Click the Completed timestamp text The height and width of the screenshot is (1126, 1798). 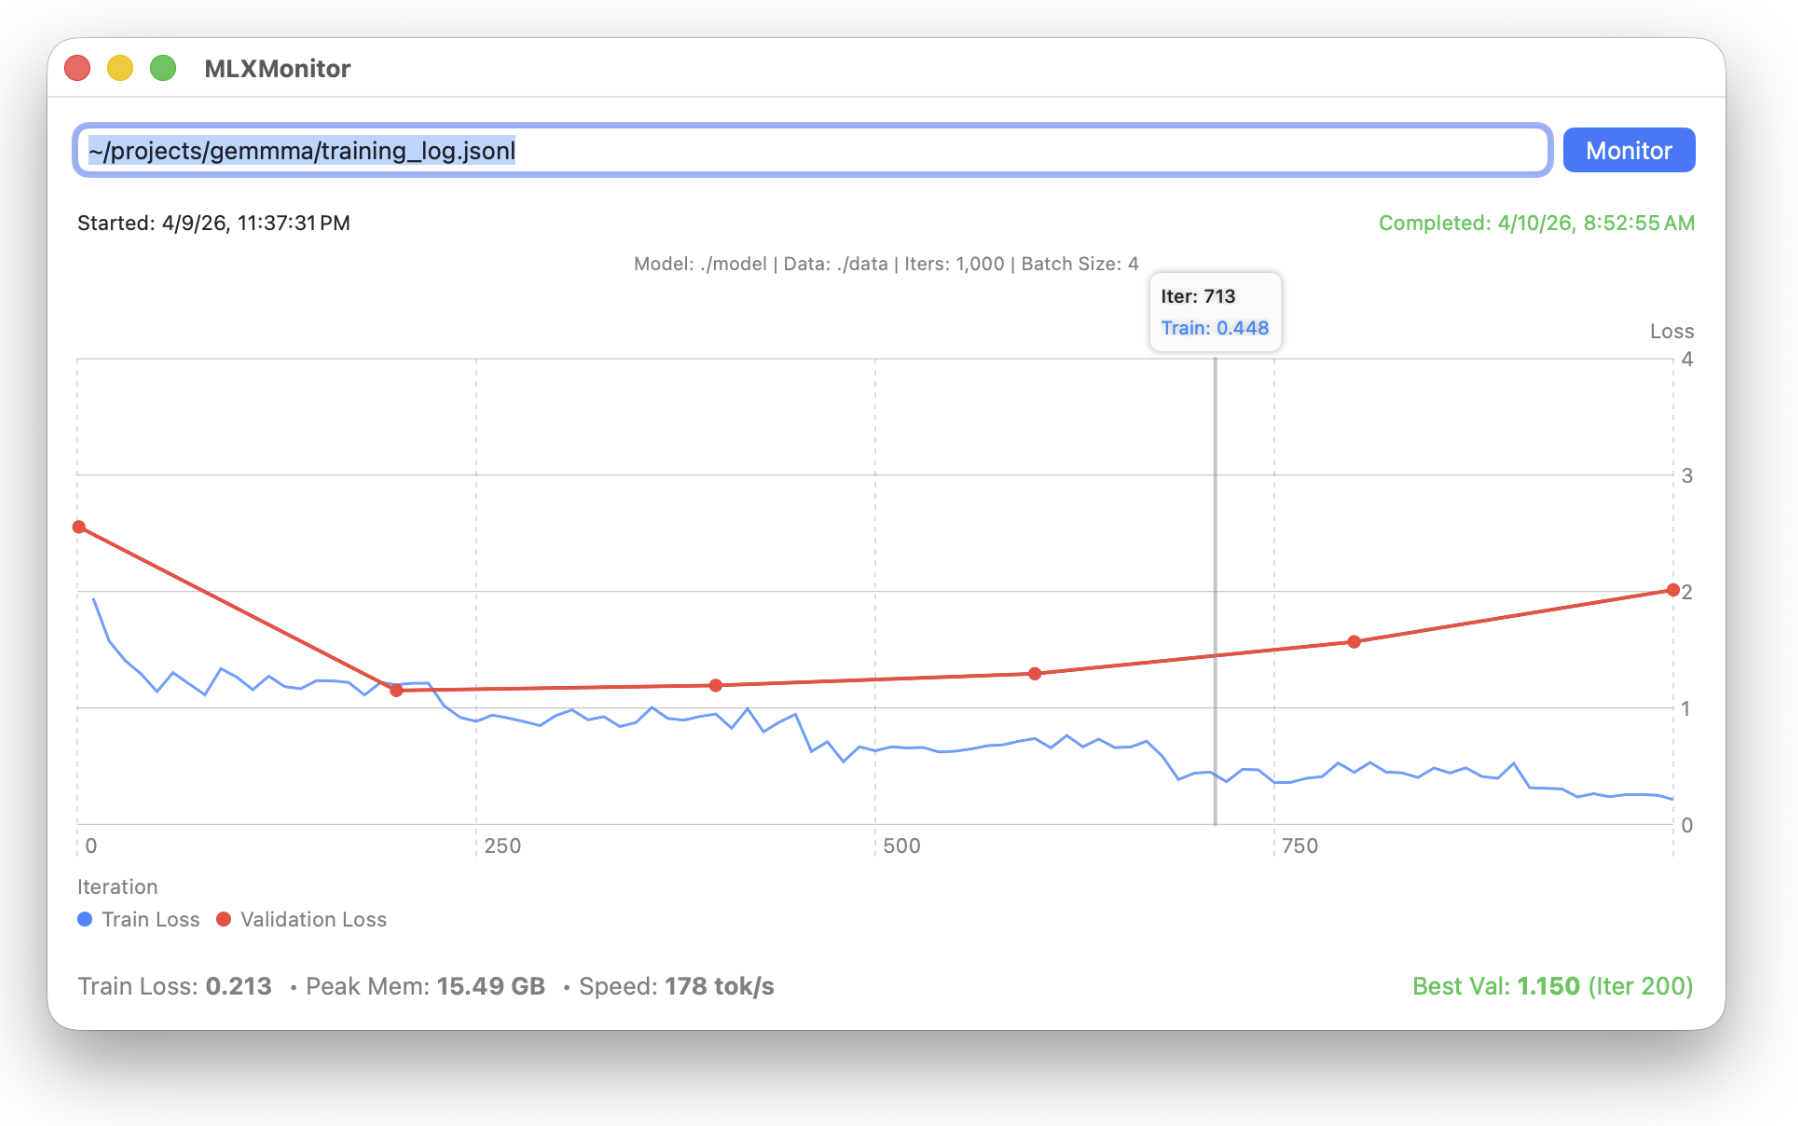[x=1536, y=223]
